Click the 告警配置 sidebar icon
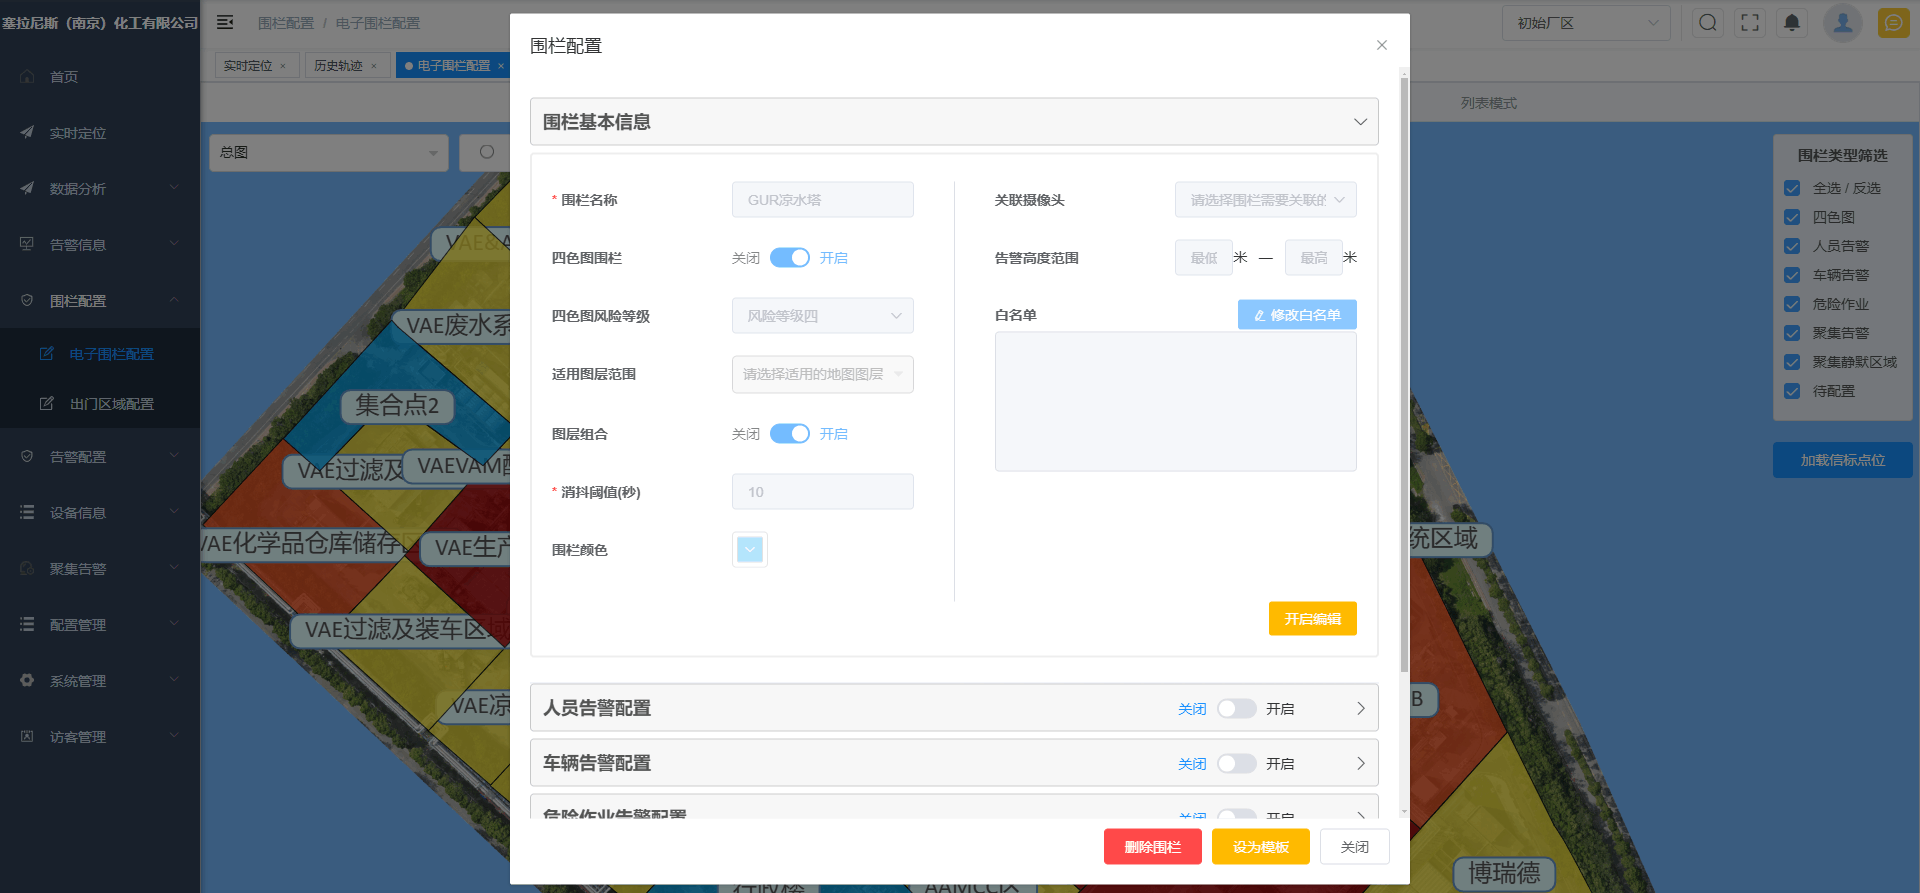 click(x=27, y=456)
